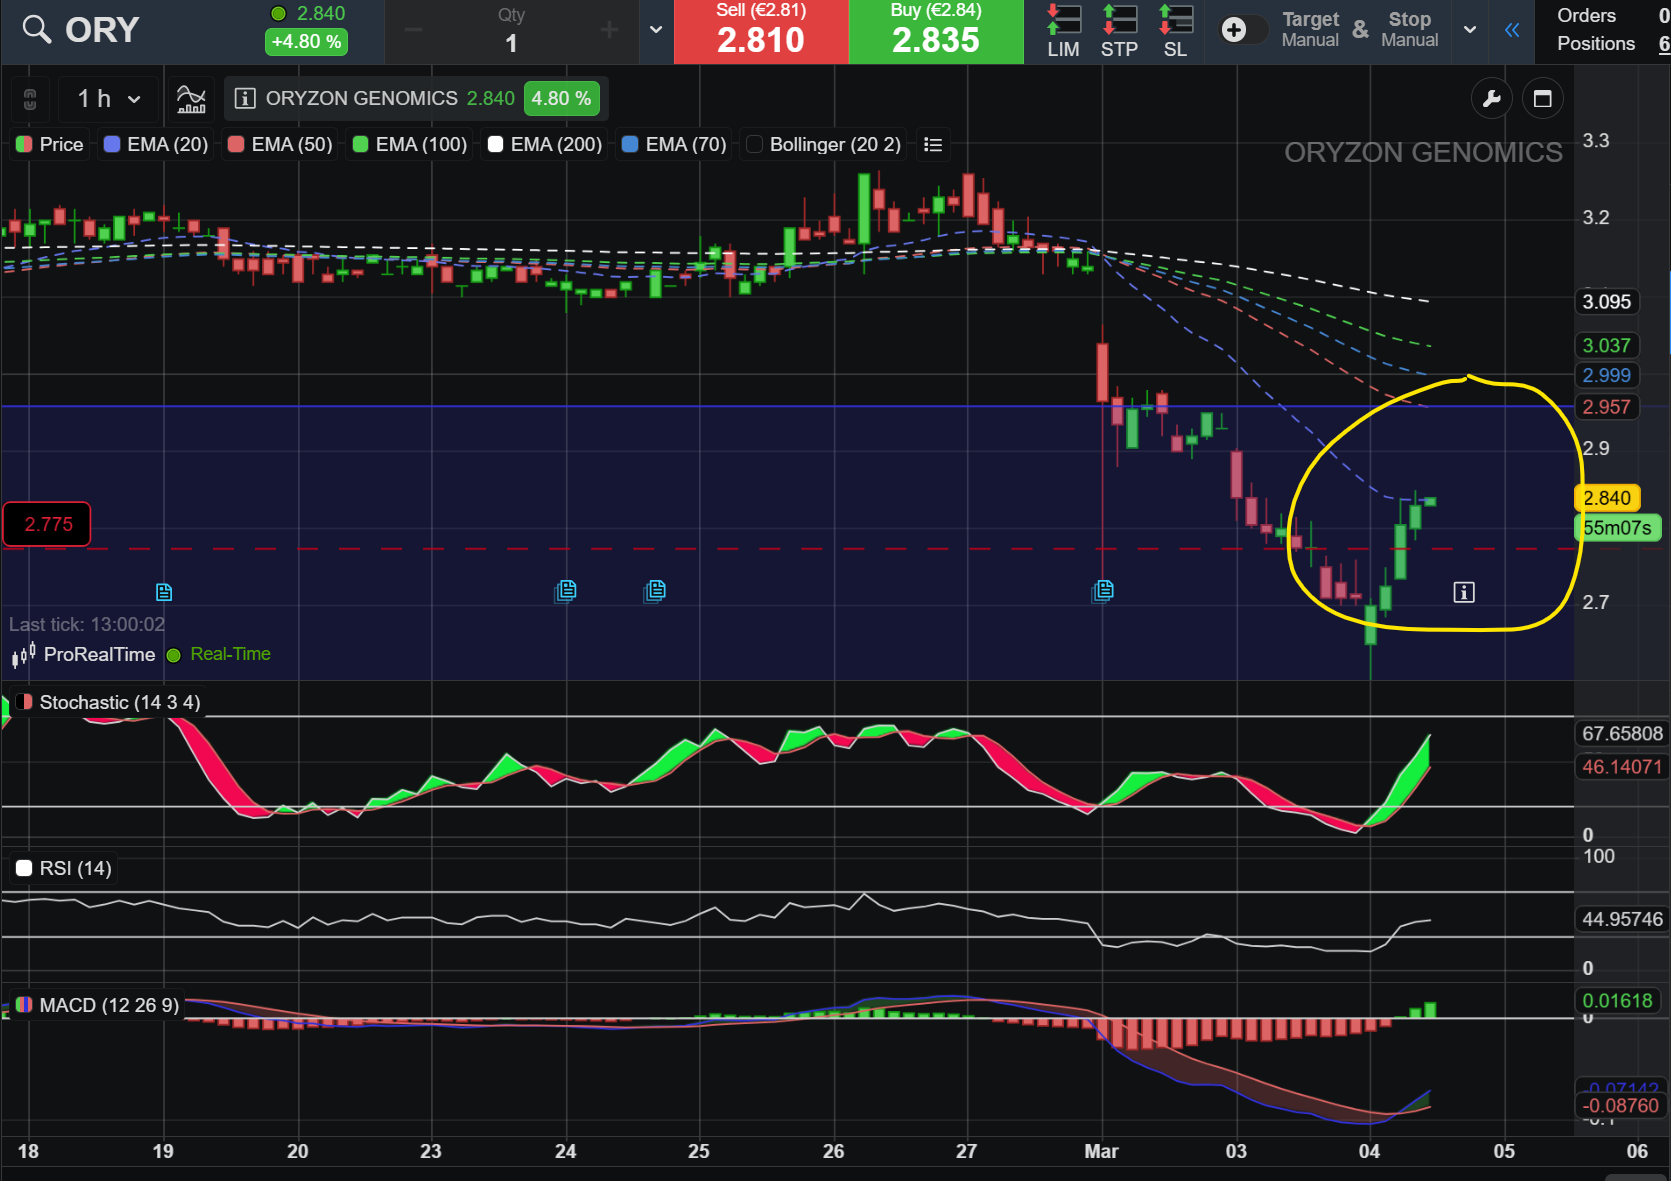Open news documents marker at Mar

tap(1103, 591)
